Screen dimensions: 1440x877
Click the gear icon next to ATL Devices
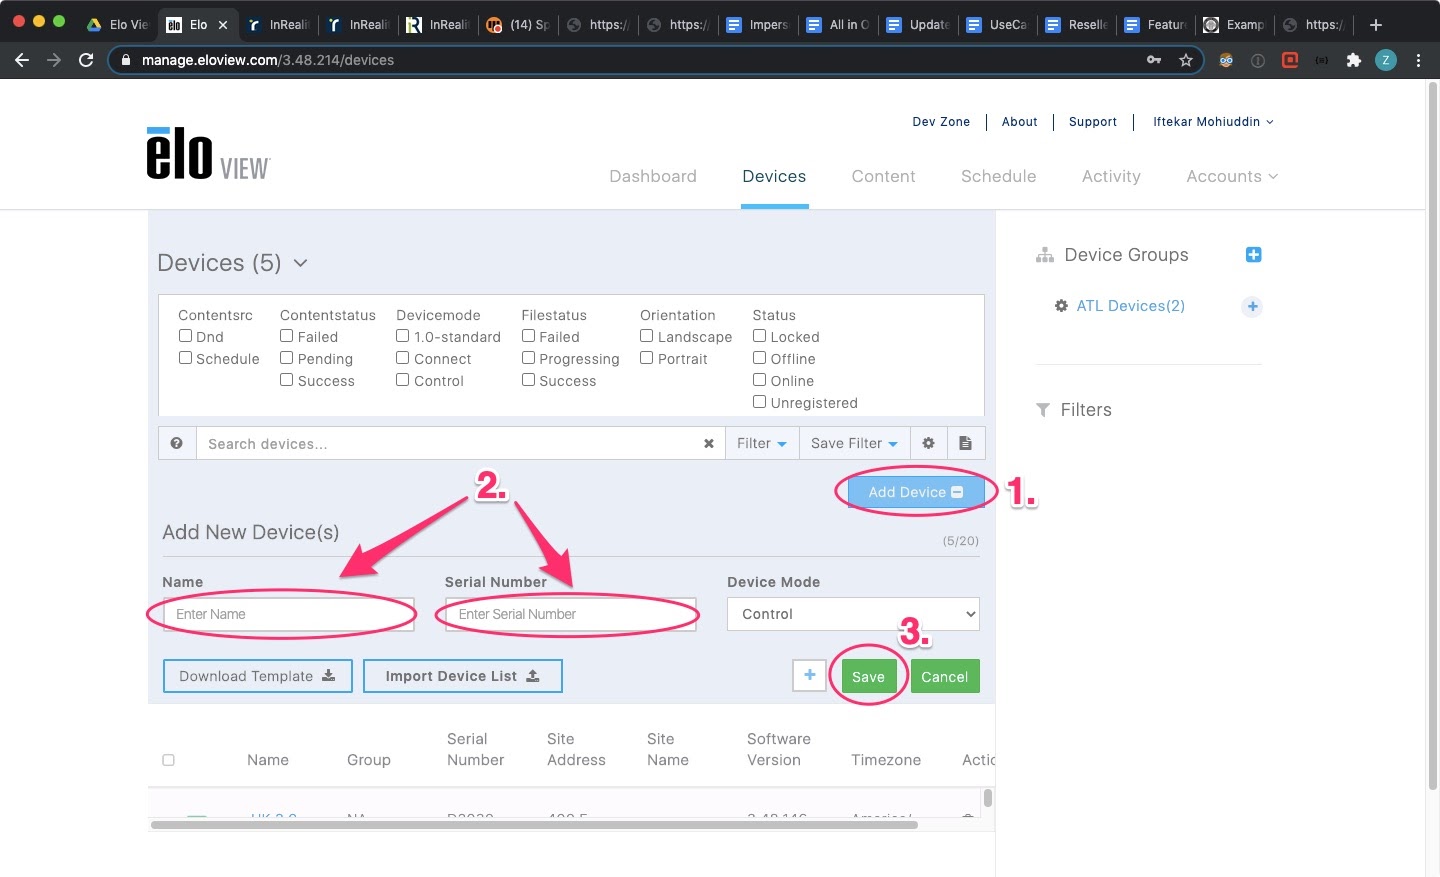(x=1061, y=306)
